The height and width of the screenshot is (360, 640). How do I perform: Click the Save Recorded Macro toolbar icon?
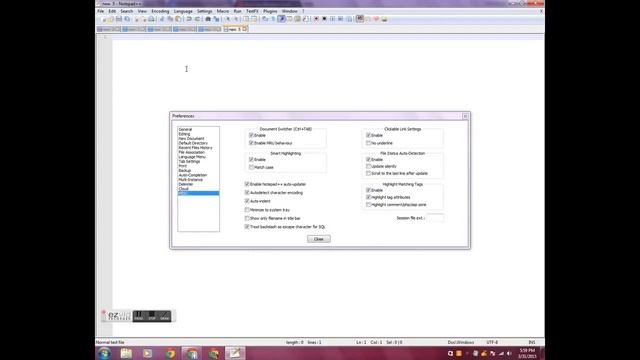click(349, 19)
